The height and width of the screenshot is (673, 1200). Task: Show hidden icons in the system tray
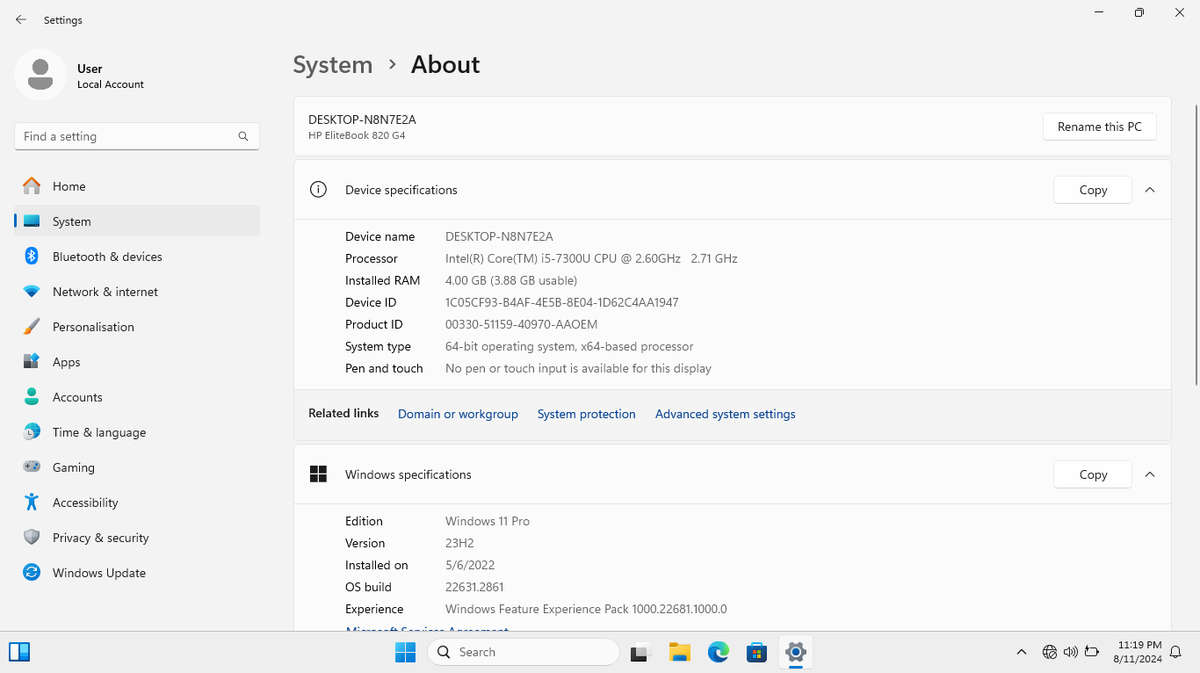[1021, 652]
